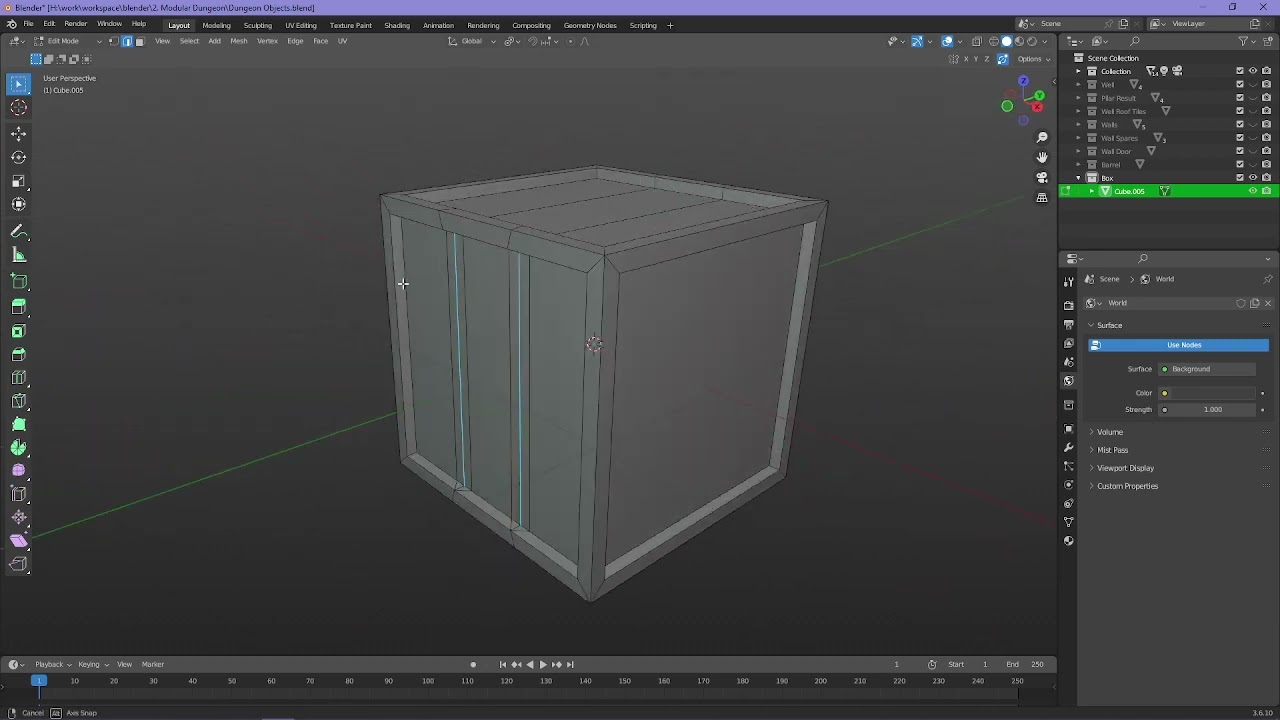This screenshot has width=1280, height=720.
Task: Pick the Measure tool
Action: pos(19,256)
